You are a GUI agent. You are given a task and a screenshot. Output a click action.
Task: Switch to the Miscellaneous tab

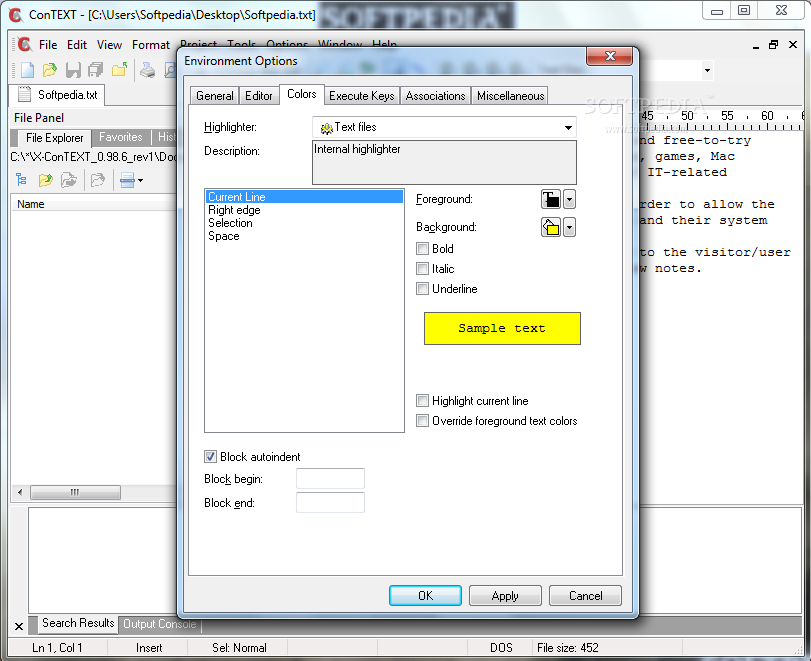click(x=510, y=96)
